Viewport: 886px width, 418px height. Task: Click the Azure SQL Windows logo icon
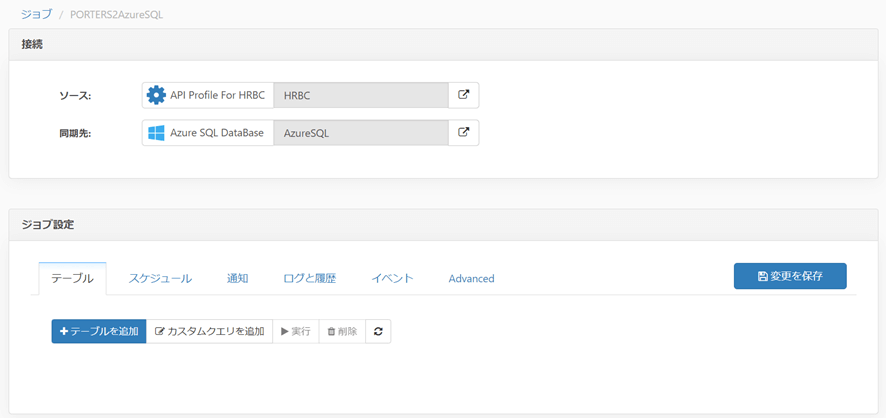pos(156,133)
